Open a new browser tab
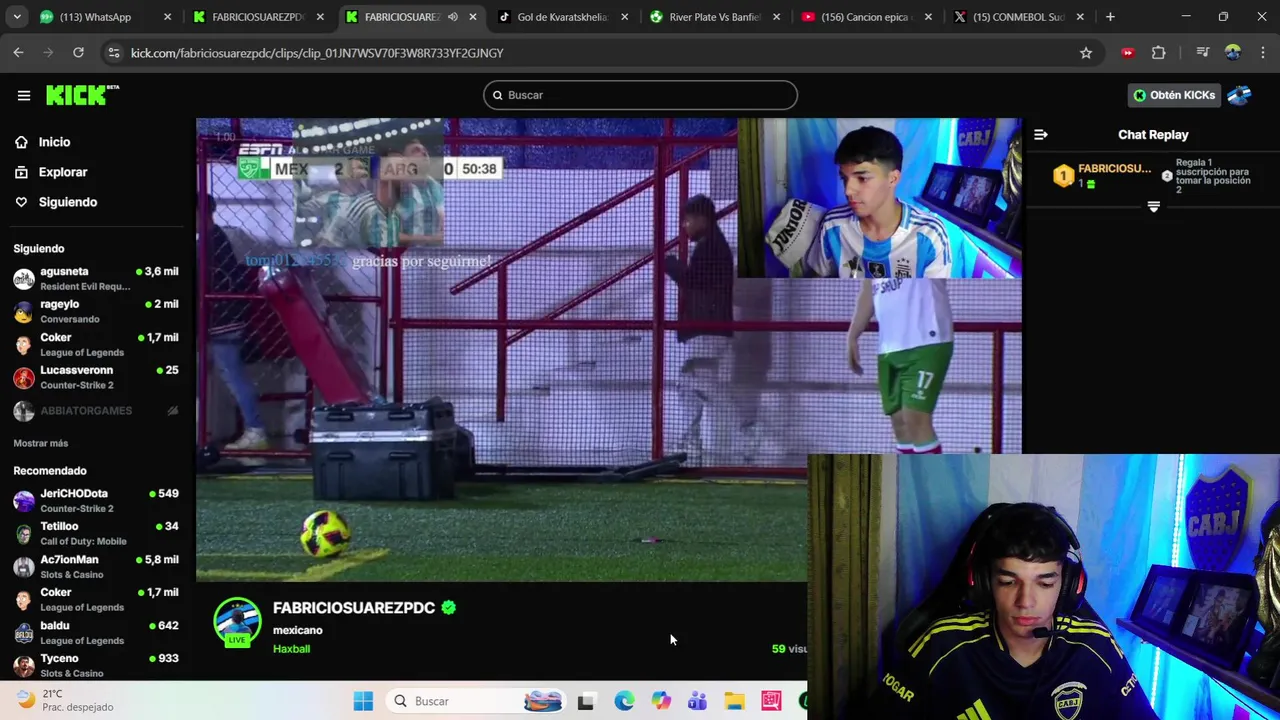Image resolution: width=1280 pixels, height=720 pixels. click(x=1110, y=17)
